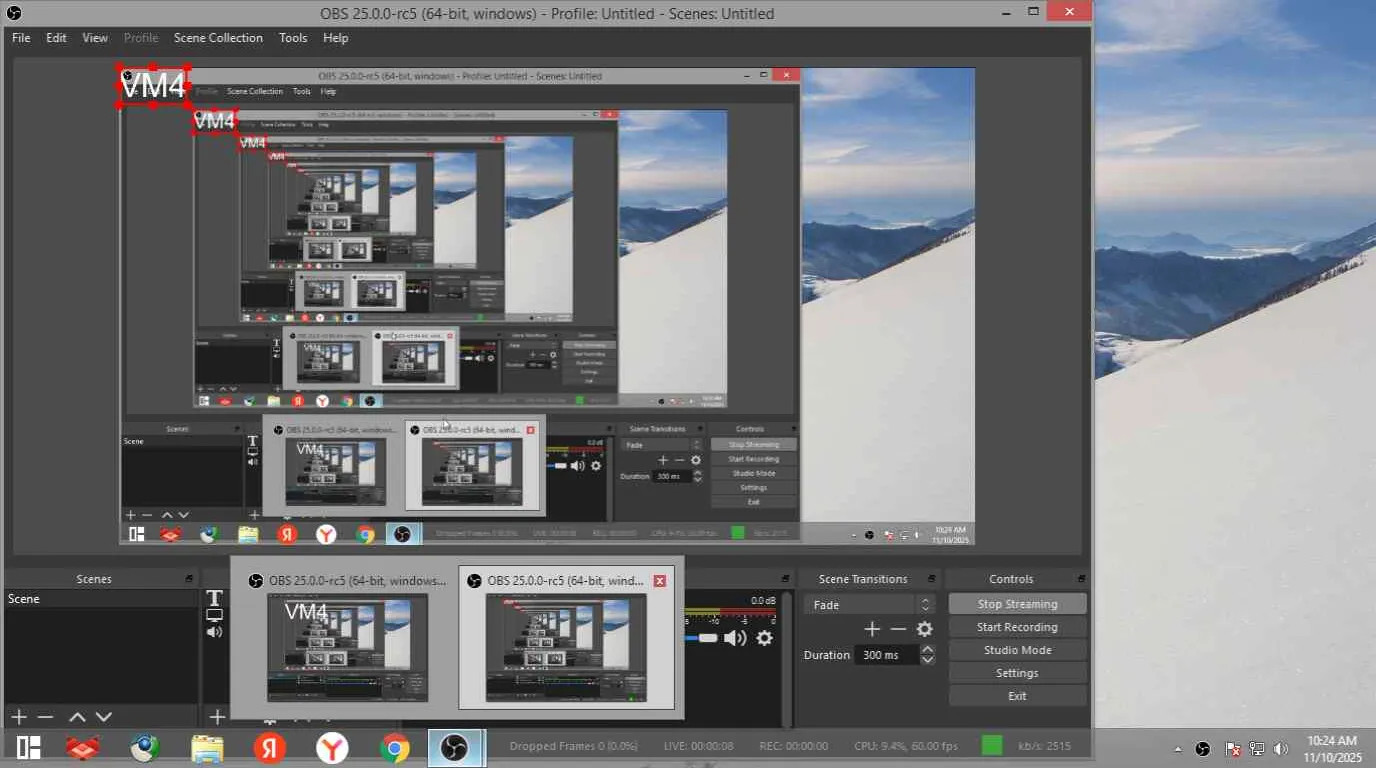Click the audio mixer volume slider handle
This screenshot has height=768, width=1376.
coord(708,638)
